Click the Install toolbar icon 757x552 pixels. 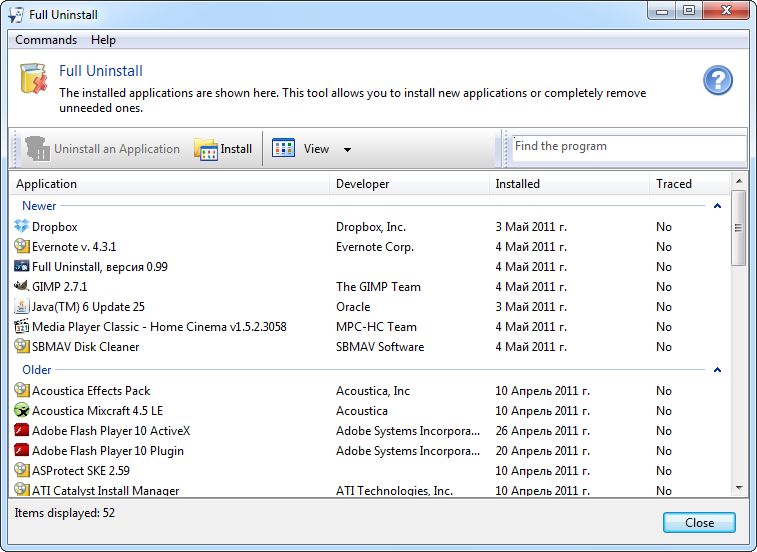tap(206, 149)
